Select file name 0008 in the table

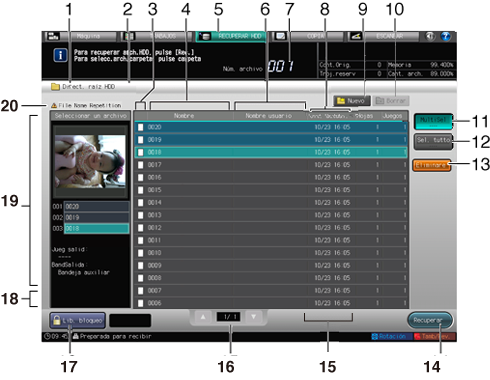[154, 278]
